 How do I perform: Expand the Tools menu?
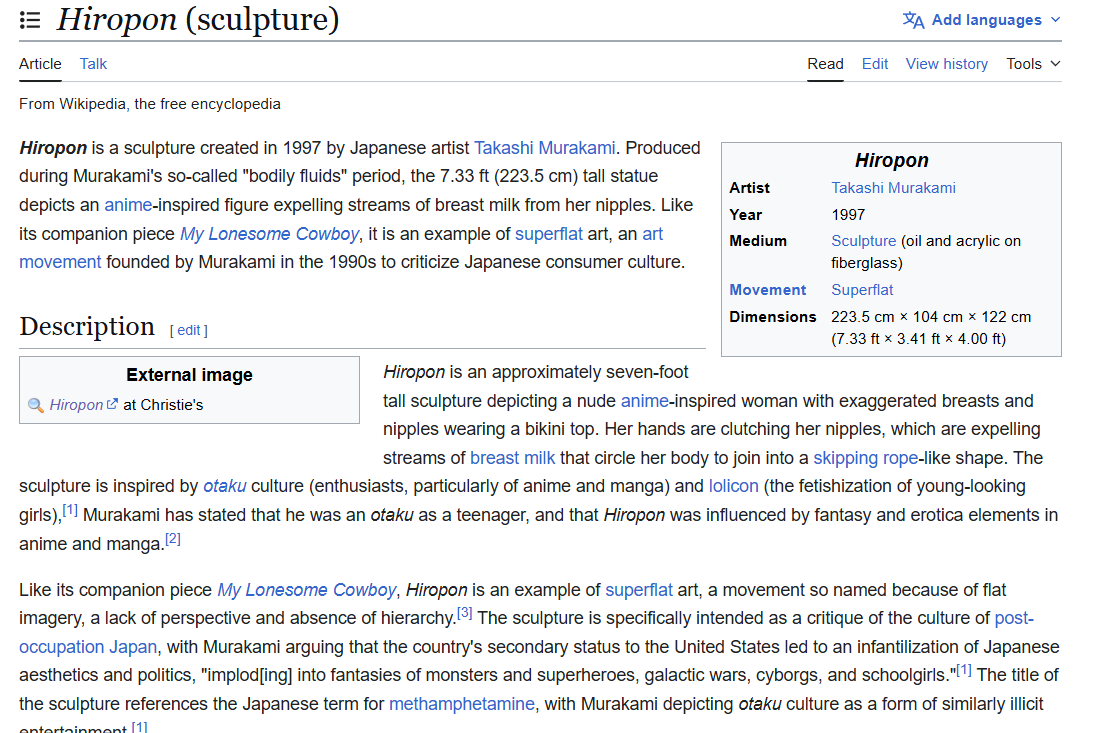coord(1033,64)
